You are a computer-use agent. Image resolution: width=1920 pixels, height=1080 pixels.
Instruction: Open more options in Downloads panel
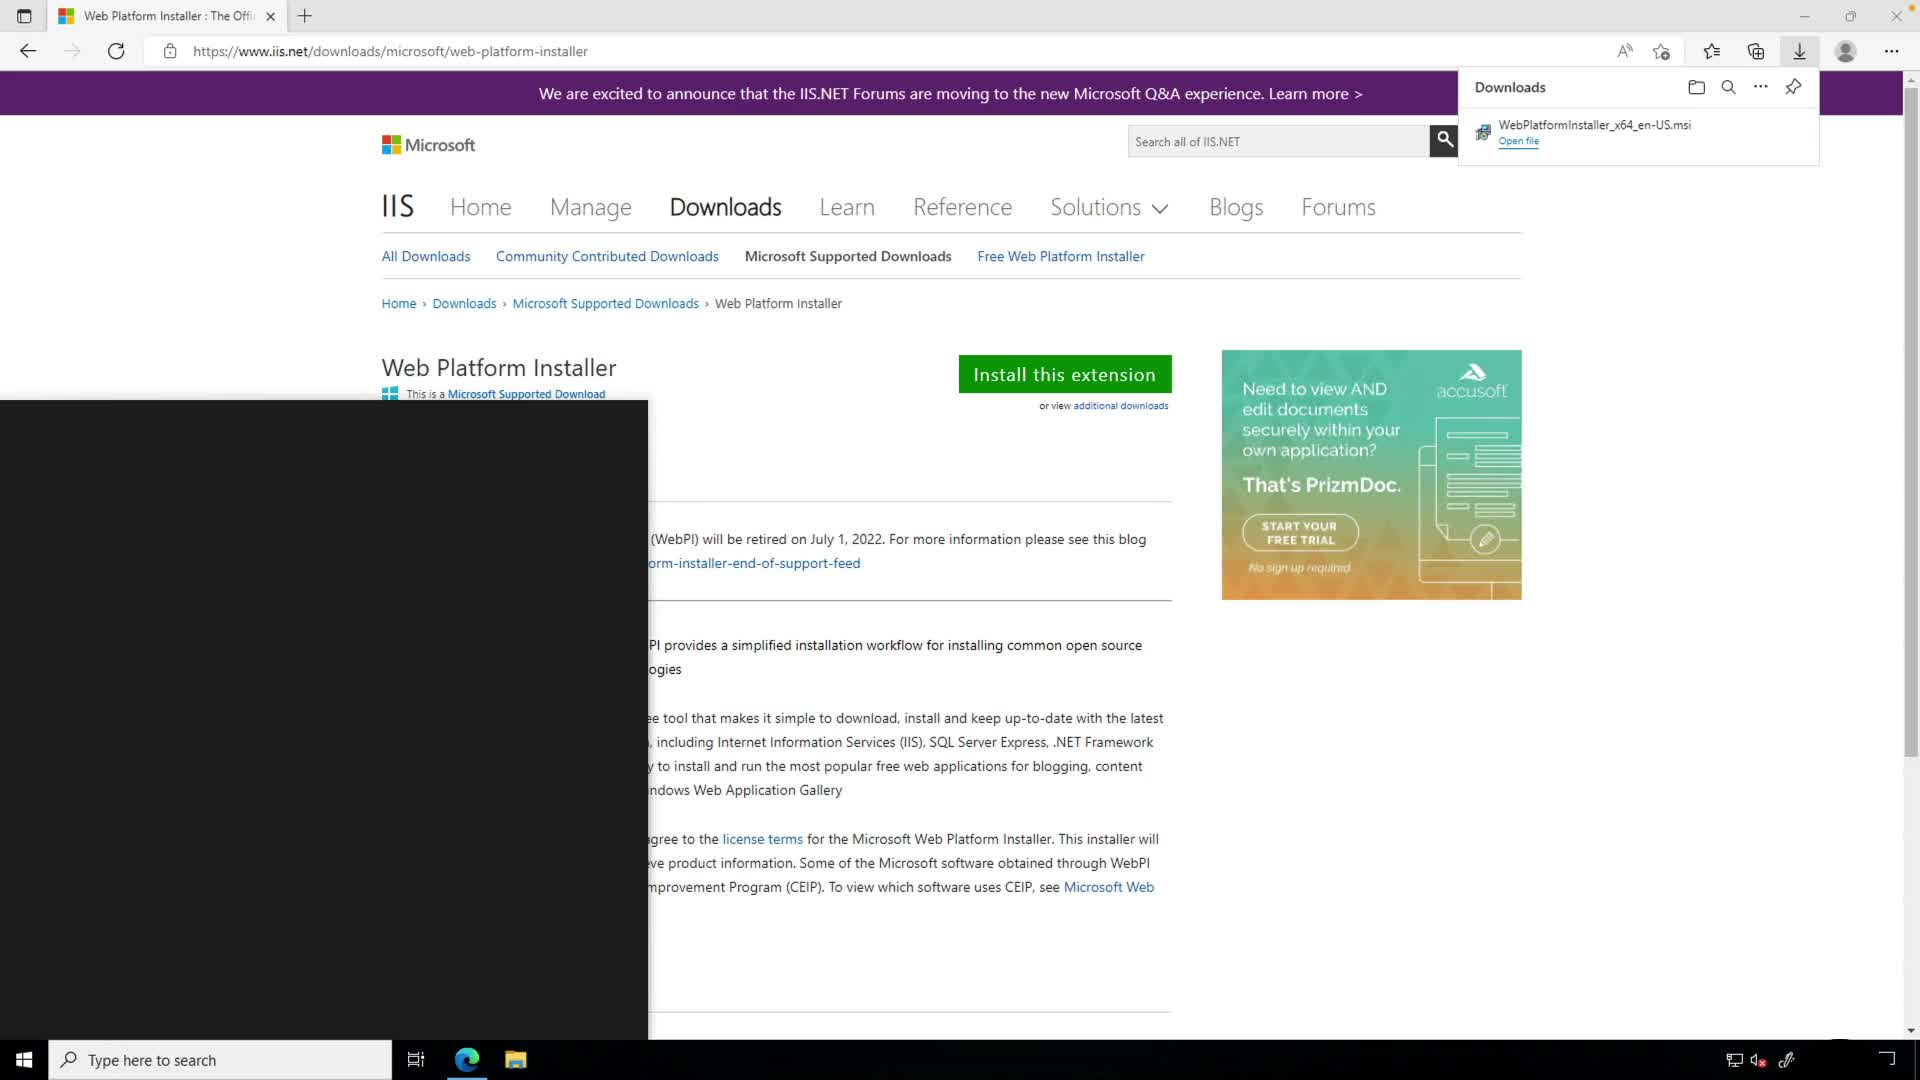[x=1760, y=87]
